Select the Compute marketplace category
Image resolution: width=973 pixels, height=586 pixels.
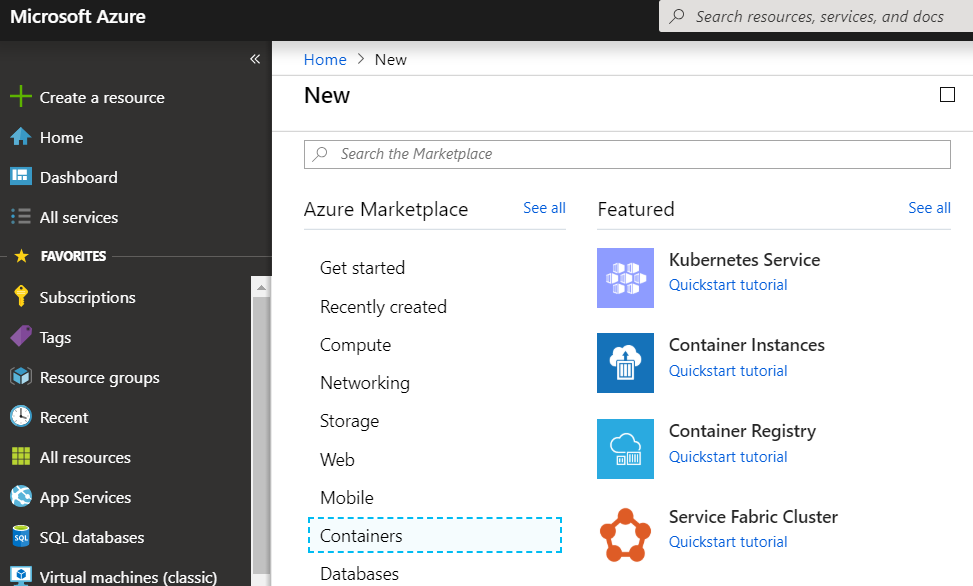click(x=355, y=345)
